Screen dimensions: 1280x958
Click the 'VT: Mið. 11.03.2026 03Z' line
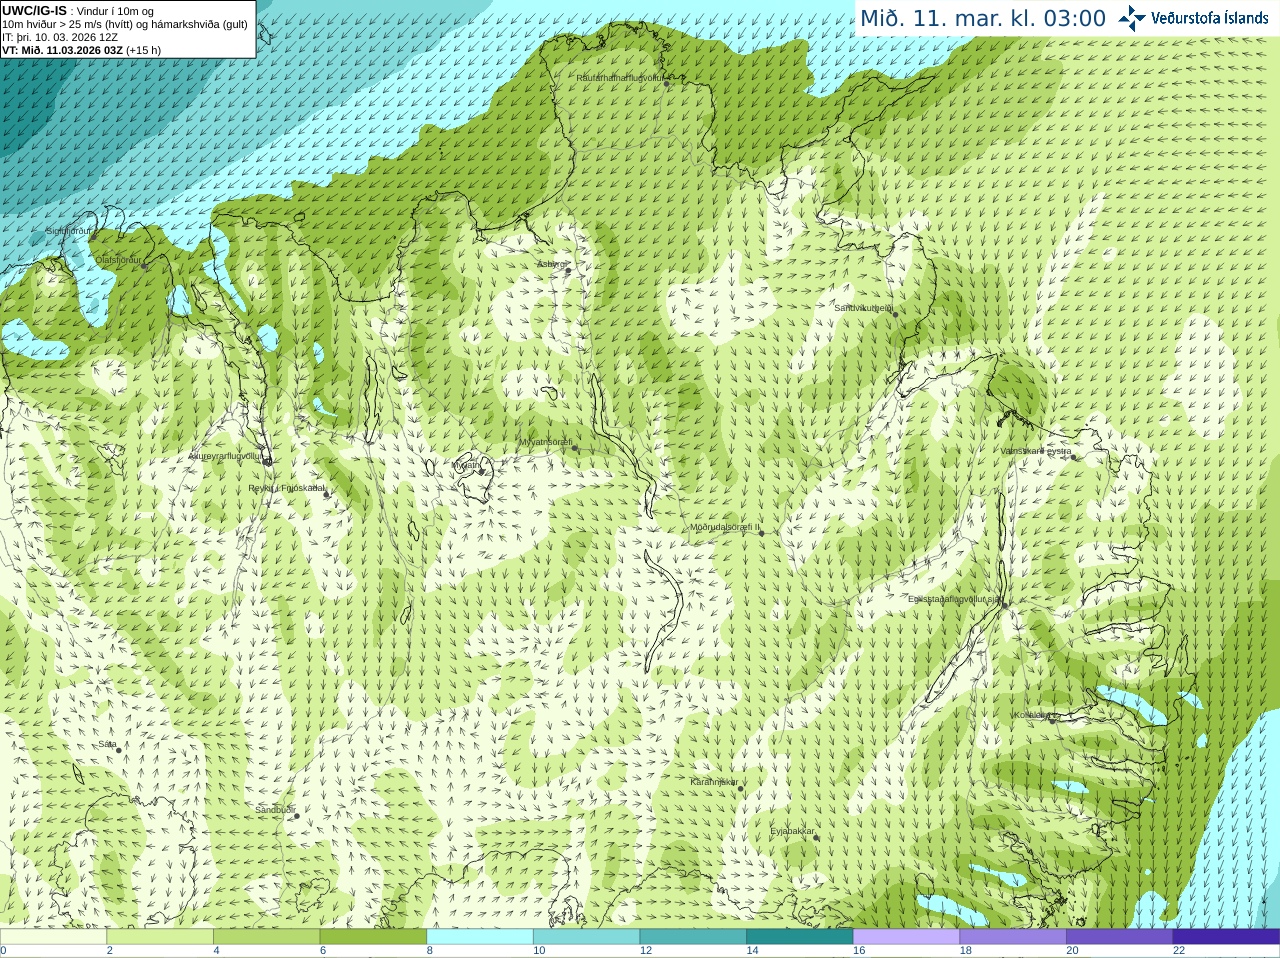(x=62, y=50)
